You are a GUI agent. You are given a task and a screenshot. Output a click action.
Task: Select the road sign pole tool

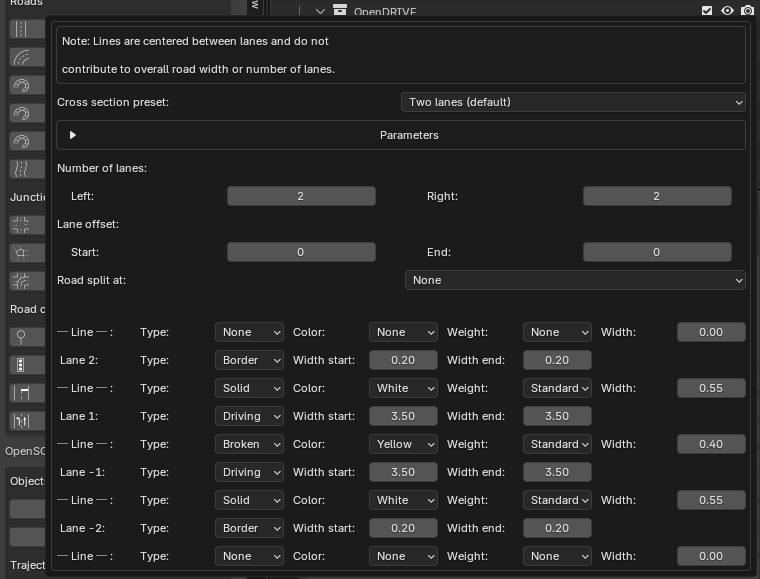(27, 337)
